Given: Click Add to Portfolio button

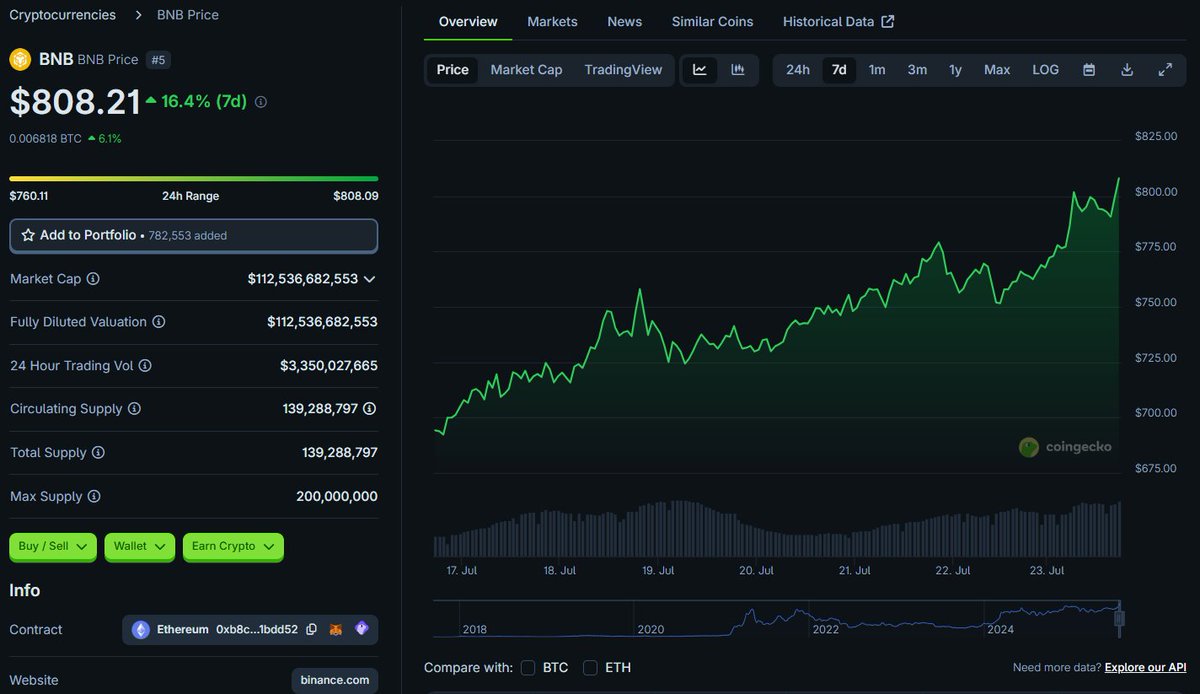Looking at the screenshot, I should [x=194, y=236].
